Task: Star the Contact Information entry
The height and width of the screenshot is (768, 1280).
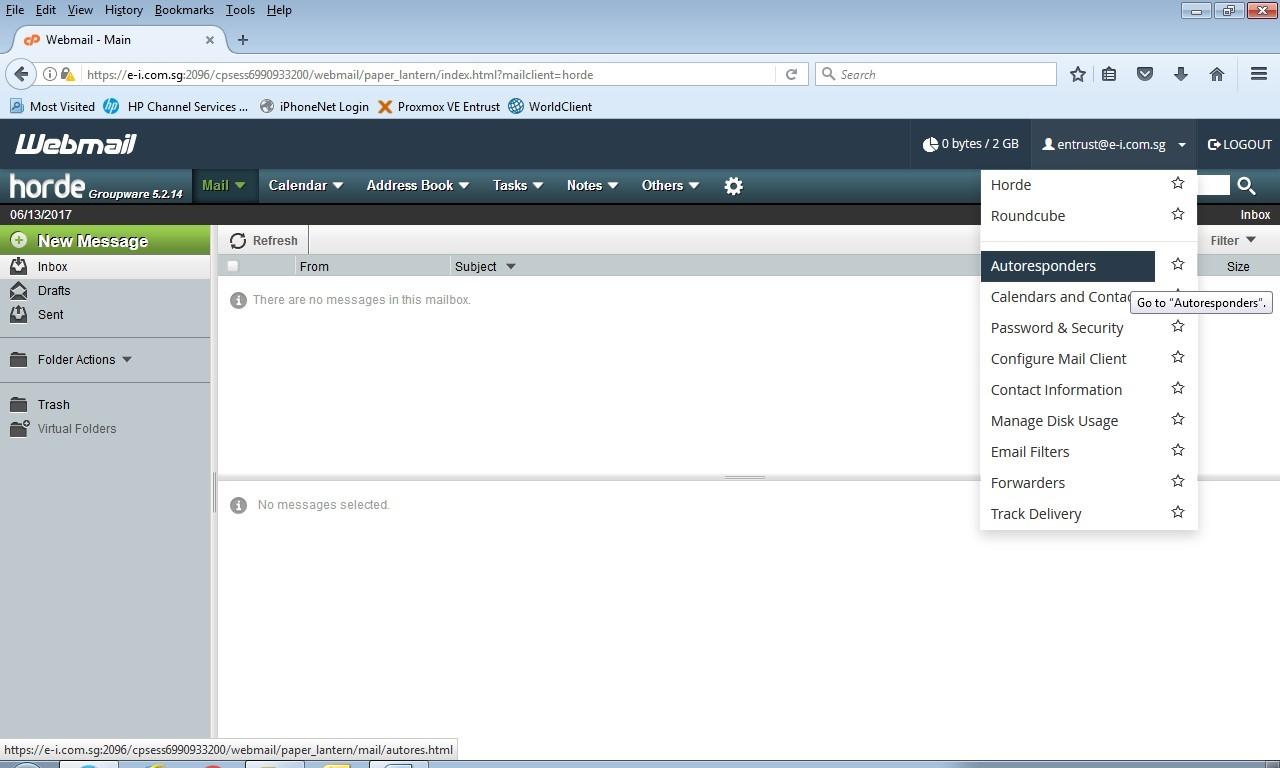Action: pos(1177,388)
